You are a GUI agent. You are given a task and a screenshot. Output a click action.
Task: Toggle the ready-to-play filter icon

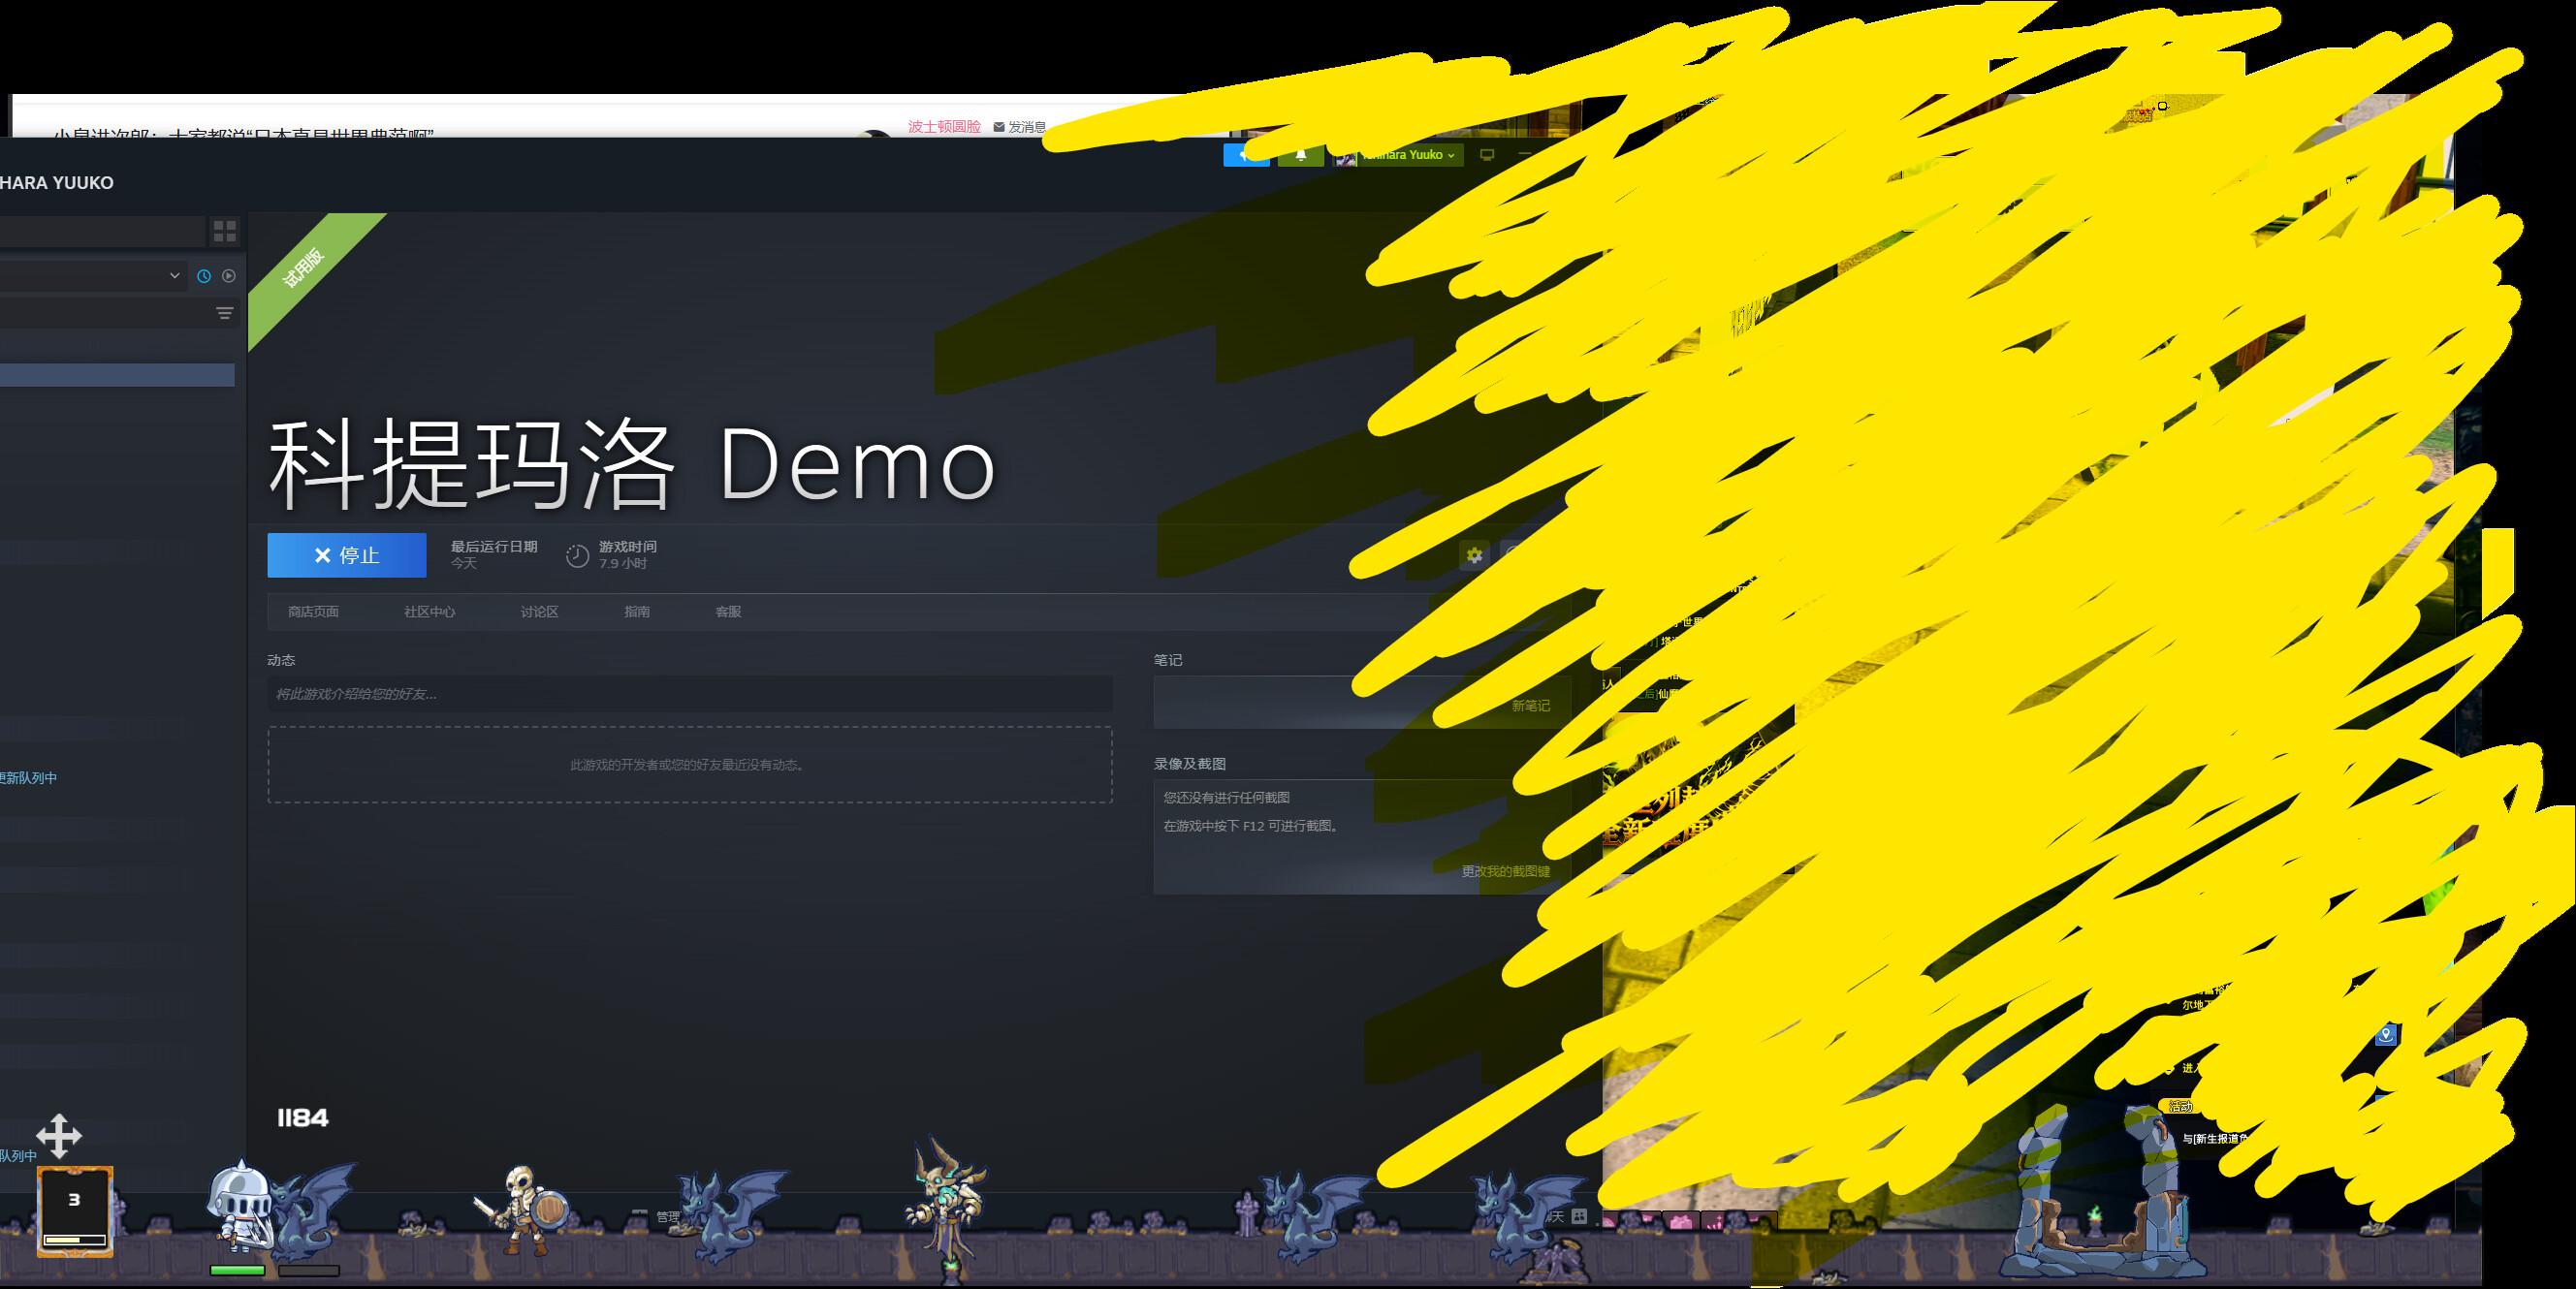click(229, 276)
